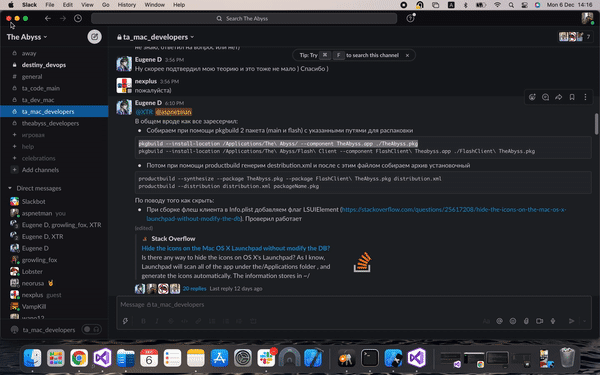Open the history clock icon
The width and height of the screenshot is (600, 375).
pos(78,18)
